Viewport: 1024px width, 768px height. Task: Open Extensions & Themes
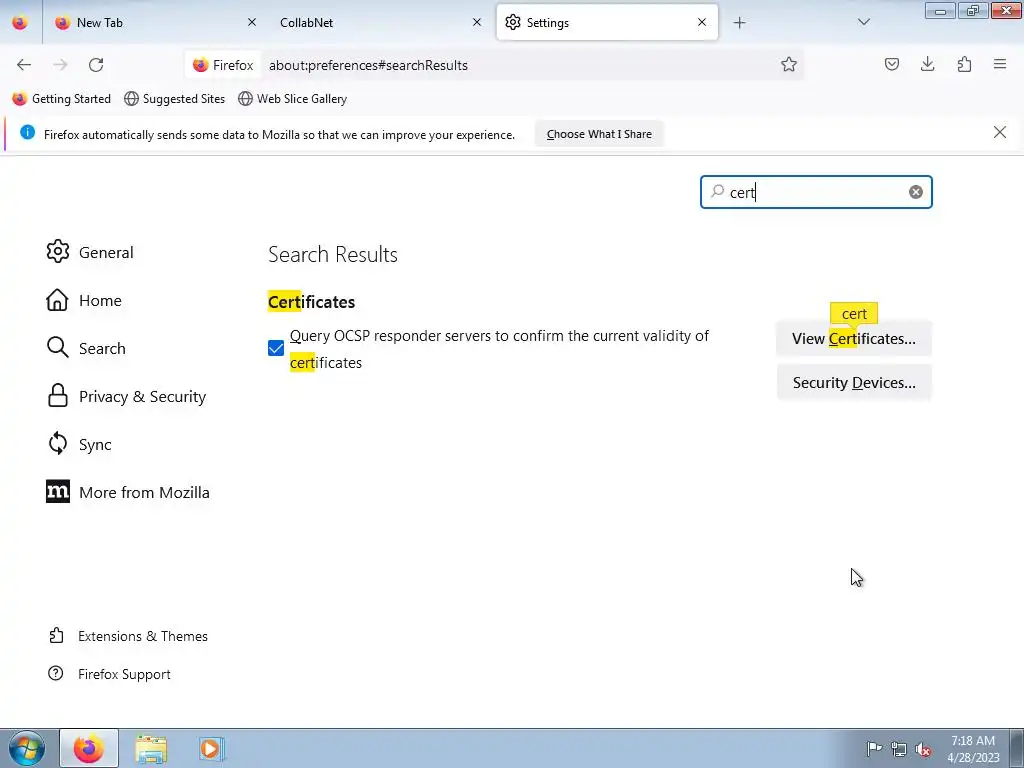tap(129, 636)
